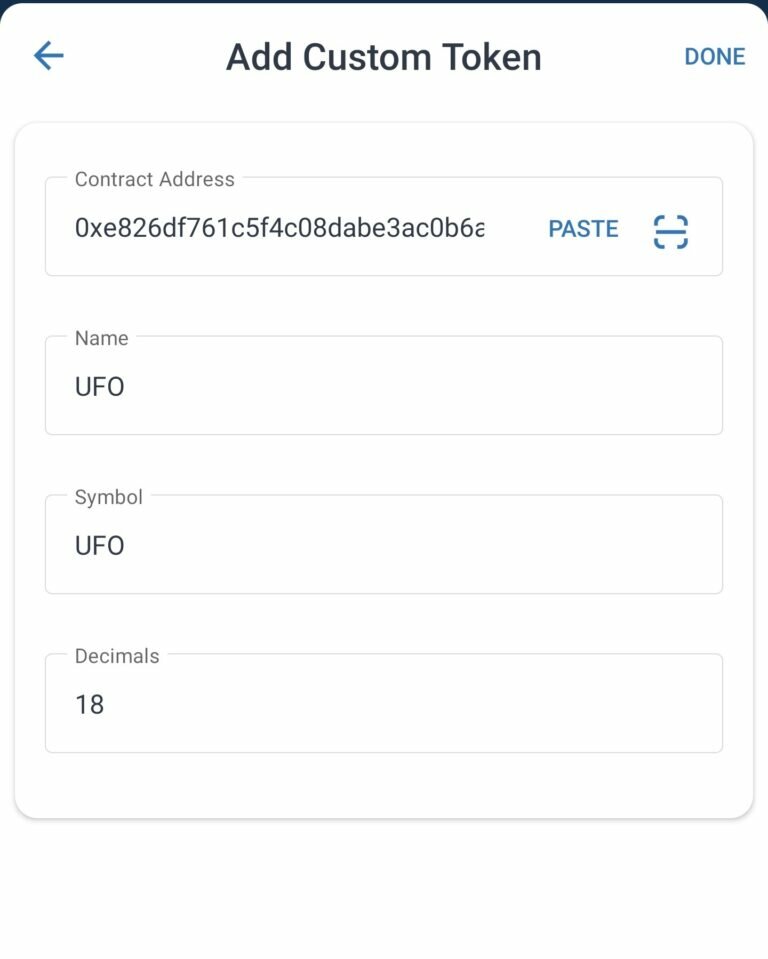Place cursor on UFO in Symbol field
Image resolution: width=768 pixels, height=959 pixels.
(x=99, y=546)
